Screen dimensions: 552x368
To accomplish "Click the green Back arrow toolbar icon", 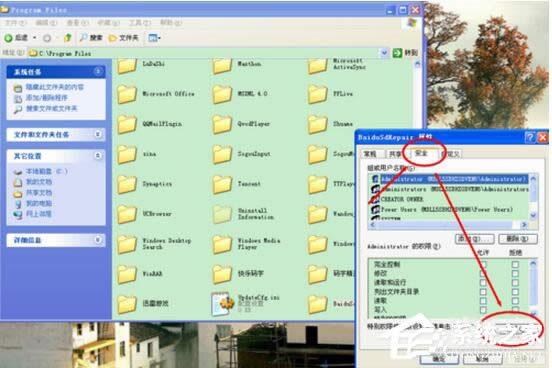I will (8, 38).
